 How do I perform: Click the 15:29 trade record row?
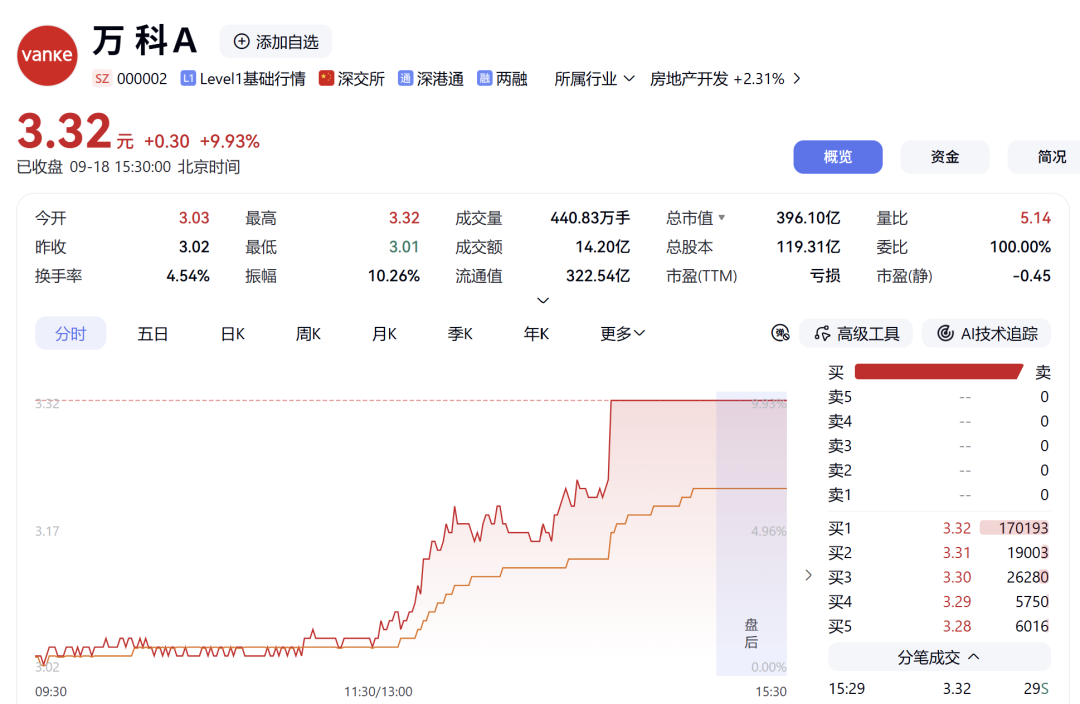point(939,688)
